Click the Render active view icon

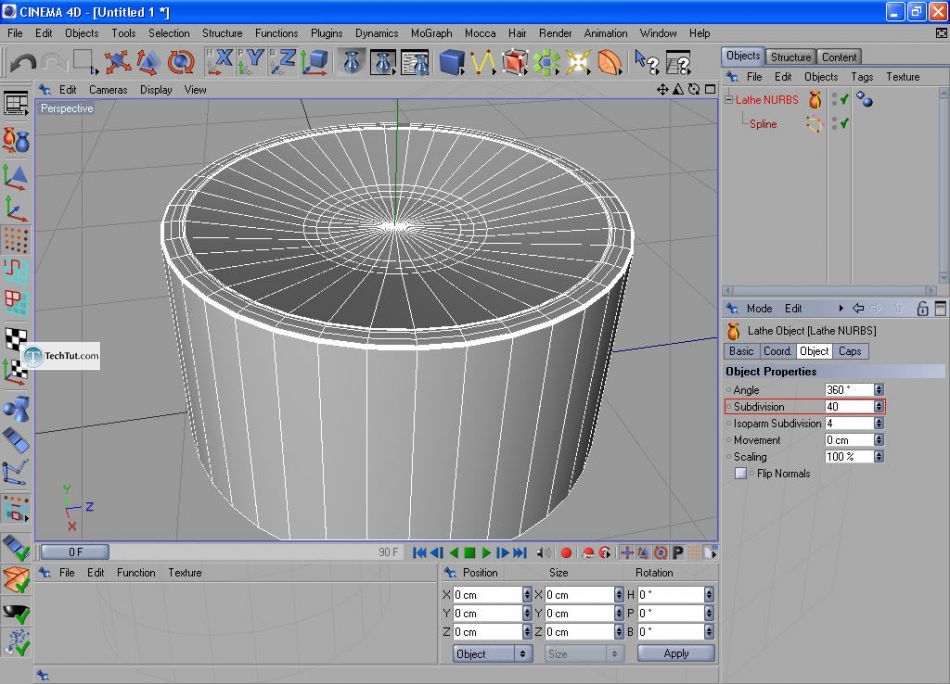click(x=351, y=62)
